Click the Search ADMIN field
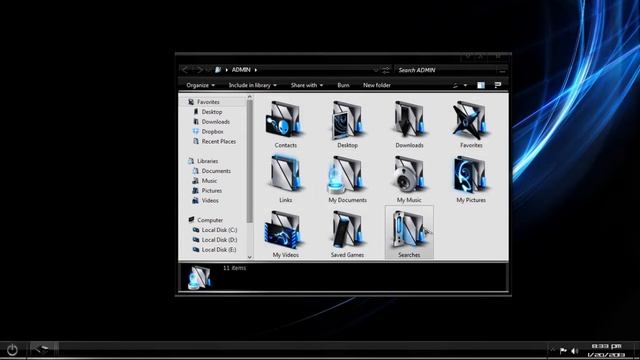Screen dimensions: 640x360 pyautogui.click(x=451, y=70)
